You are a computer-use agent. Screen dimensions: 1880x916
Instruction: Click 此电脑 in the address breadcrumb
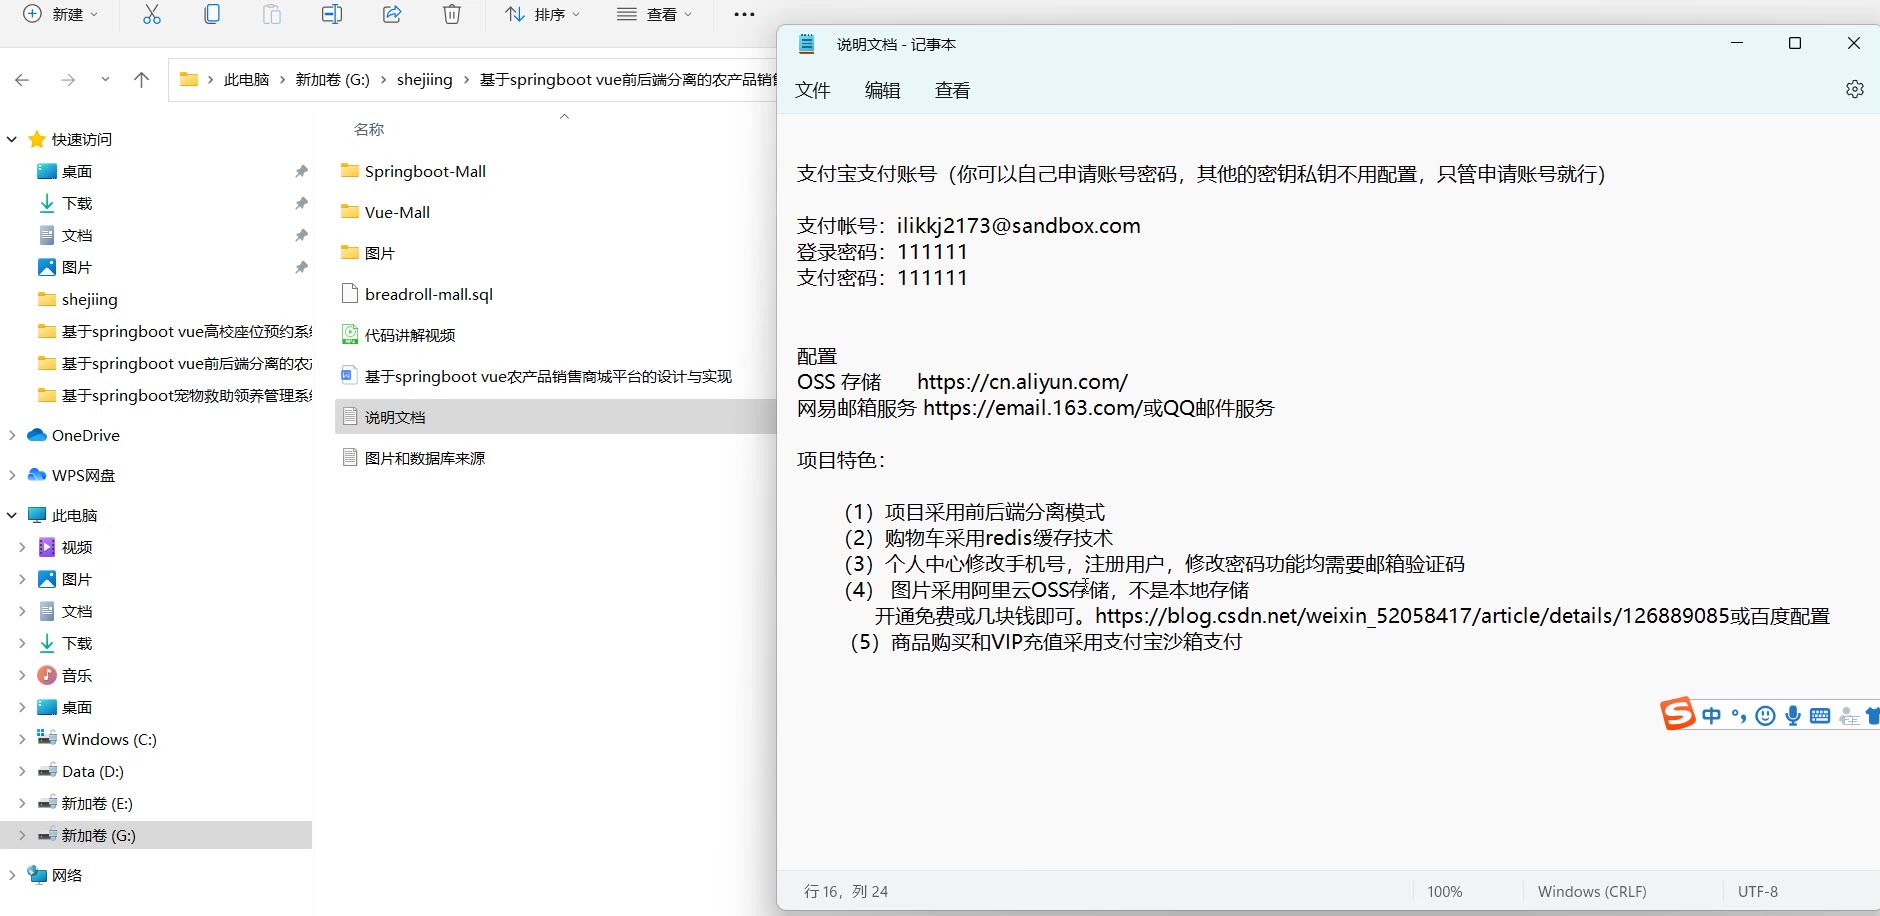point(247,80)
